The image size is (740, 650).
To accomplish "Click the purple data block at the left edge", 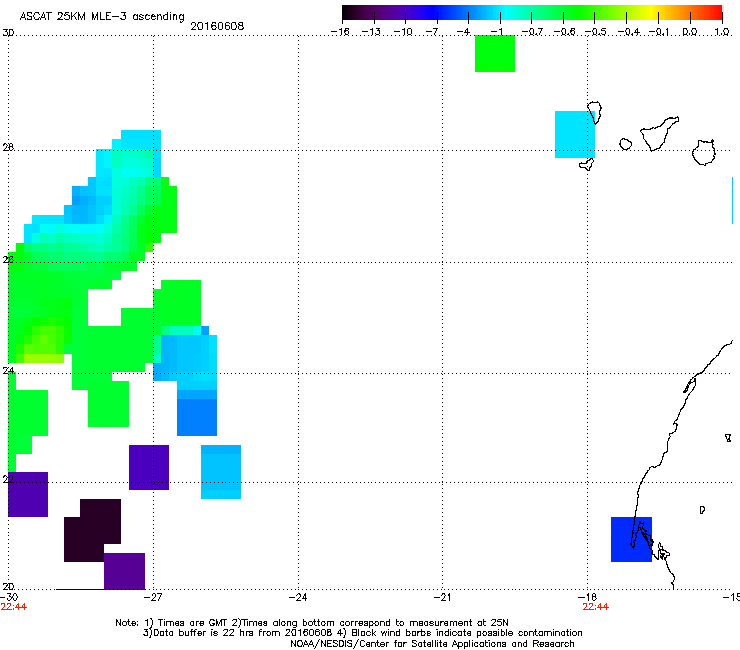I will pyautogui.click(x=28, y=494).
